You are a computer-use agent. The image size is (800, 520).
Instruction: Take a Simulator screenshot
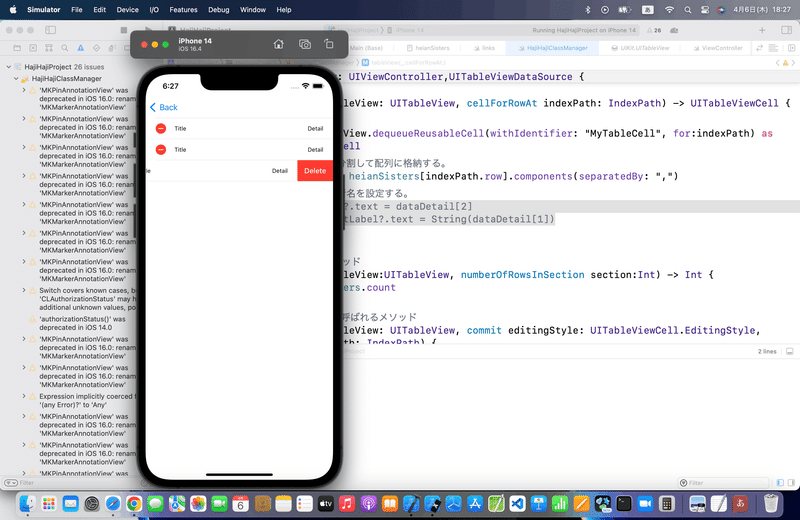pyautogui.click(x=305, y=44)
